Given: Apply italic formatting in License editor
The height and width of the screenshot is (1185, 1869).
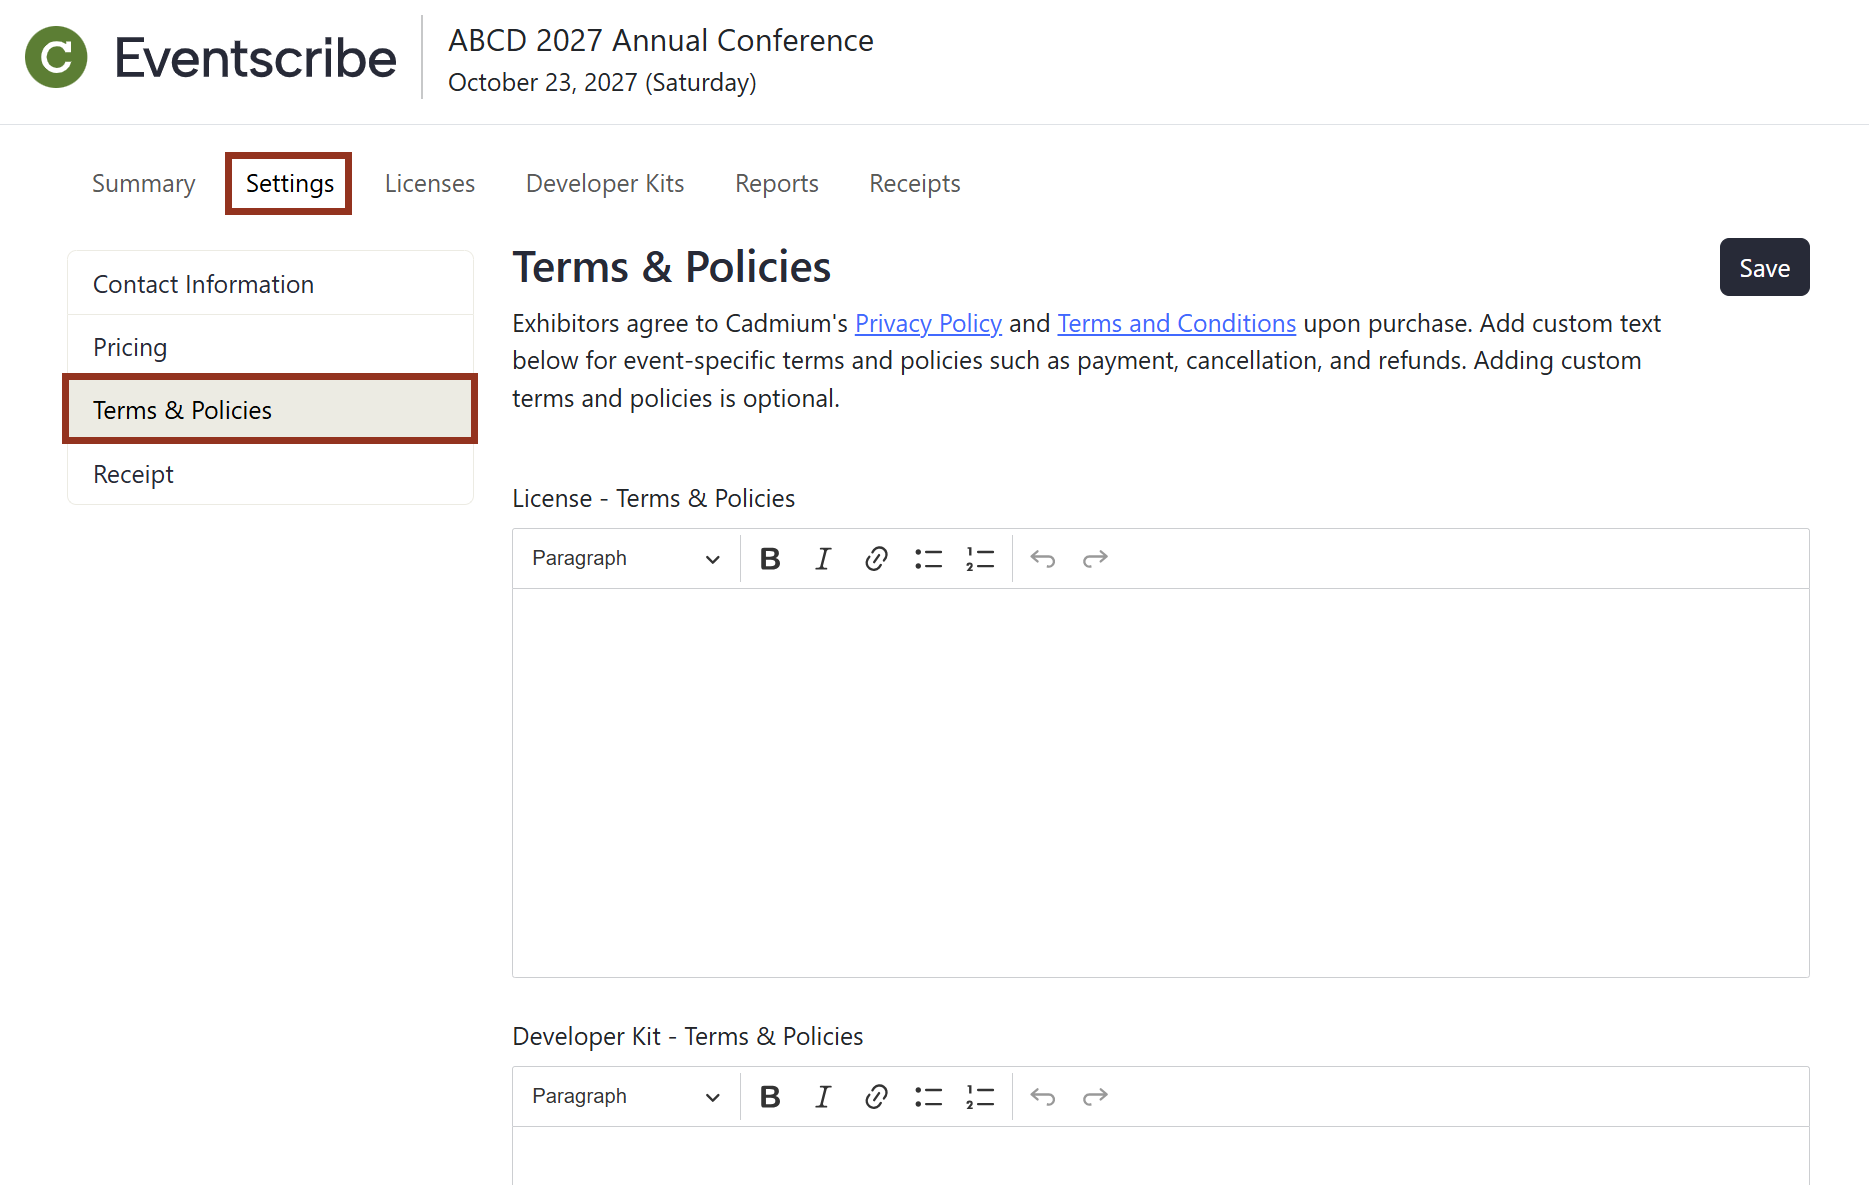Looking at the screenshot, I should (x=822, y=558).
